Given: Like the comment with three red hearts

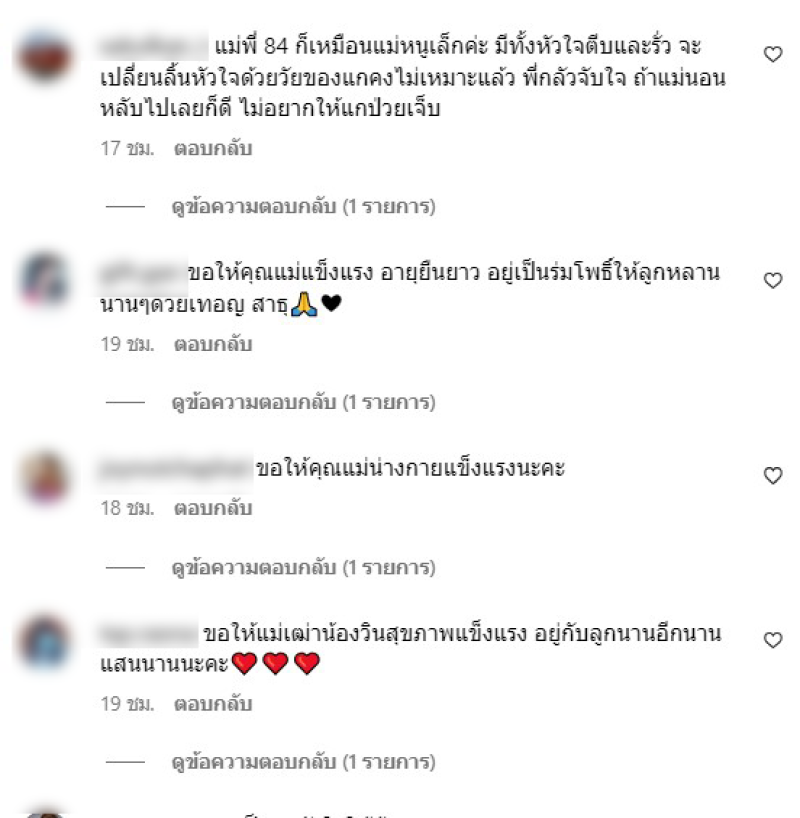Looking at the screenshot, I should 773,640.
